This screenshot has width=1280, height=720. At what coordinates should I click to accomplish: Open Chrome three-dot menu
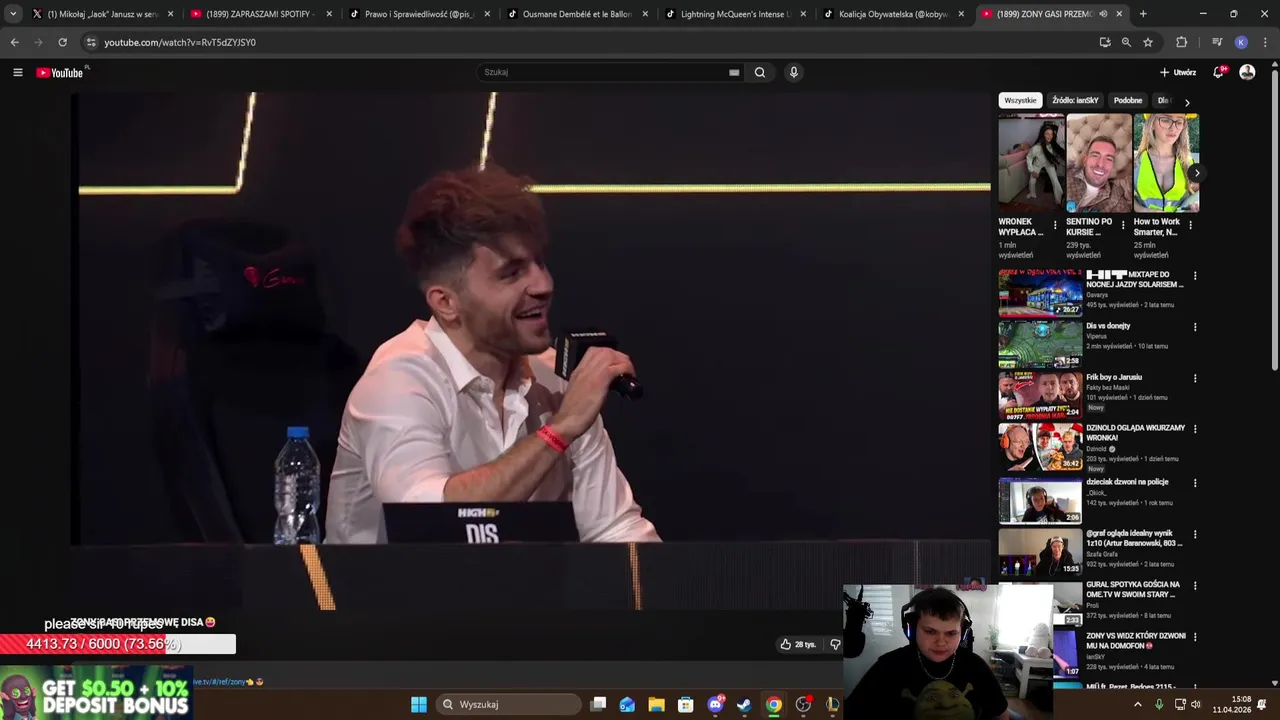(x=1265, y=42)
